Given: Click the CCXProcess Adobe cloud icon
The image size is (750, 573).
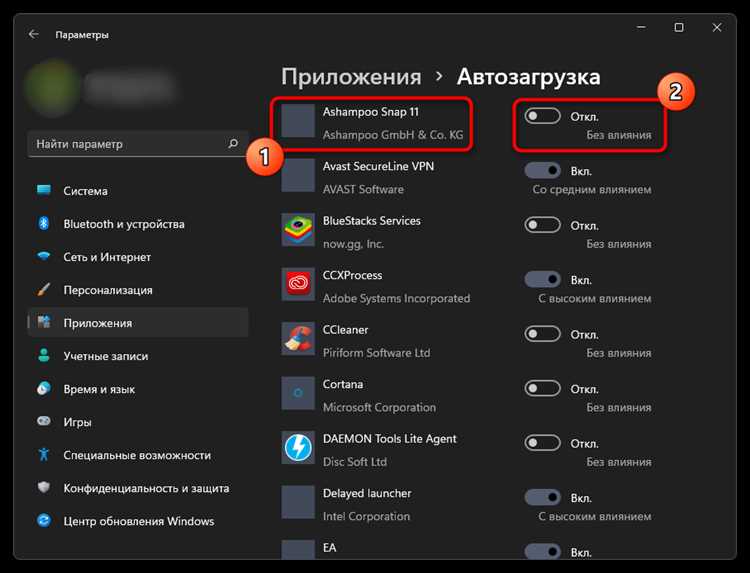Looking at the screenshot, I should (298, 284).
